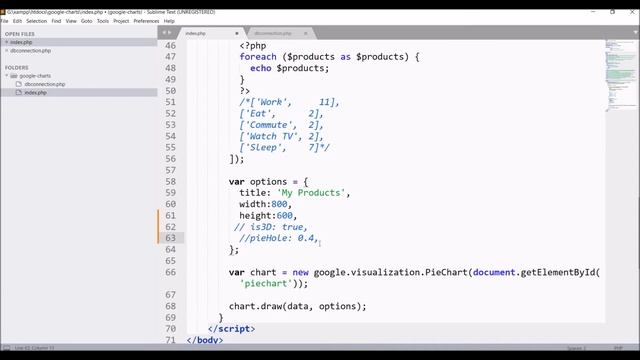
Task: Click the file icon beside index.php in Folders
Action: 18,93
